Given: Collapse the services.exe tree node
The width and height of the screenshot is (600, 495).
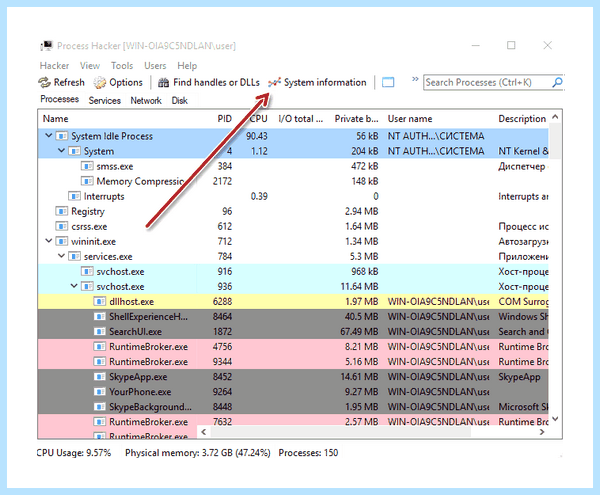Looking at the screenshot, I should coord(61,256).
